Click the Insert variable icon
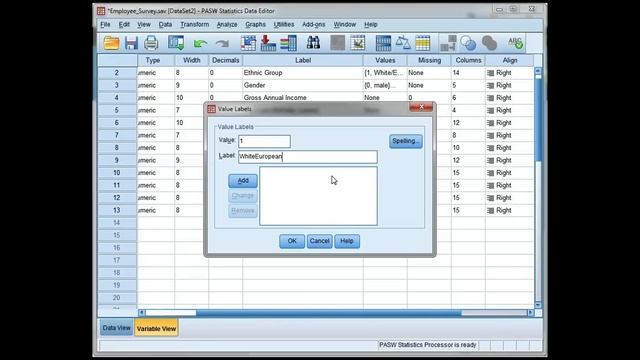The image size is (640, 360). 357,43
